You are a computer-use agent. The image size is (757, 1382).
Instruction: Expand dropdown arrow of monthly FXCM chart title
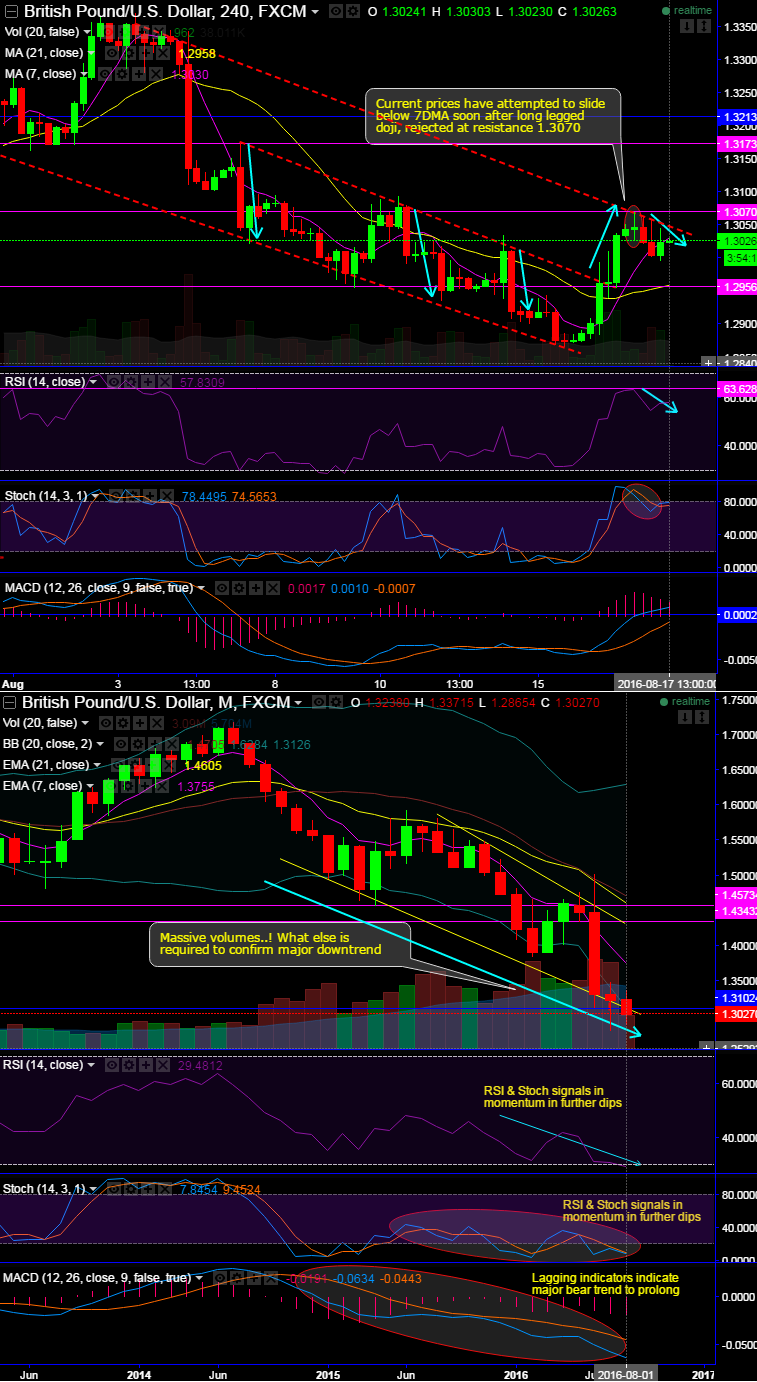pyautogui.click(x=298, y=702)
